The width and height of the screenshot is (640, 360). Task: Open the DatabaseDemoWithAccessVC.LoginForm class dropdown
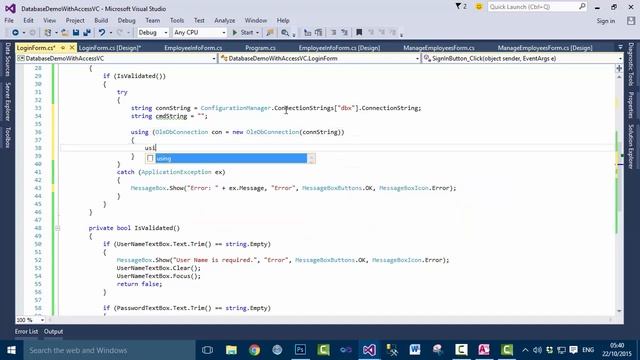(320, 59)
